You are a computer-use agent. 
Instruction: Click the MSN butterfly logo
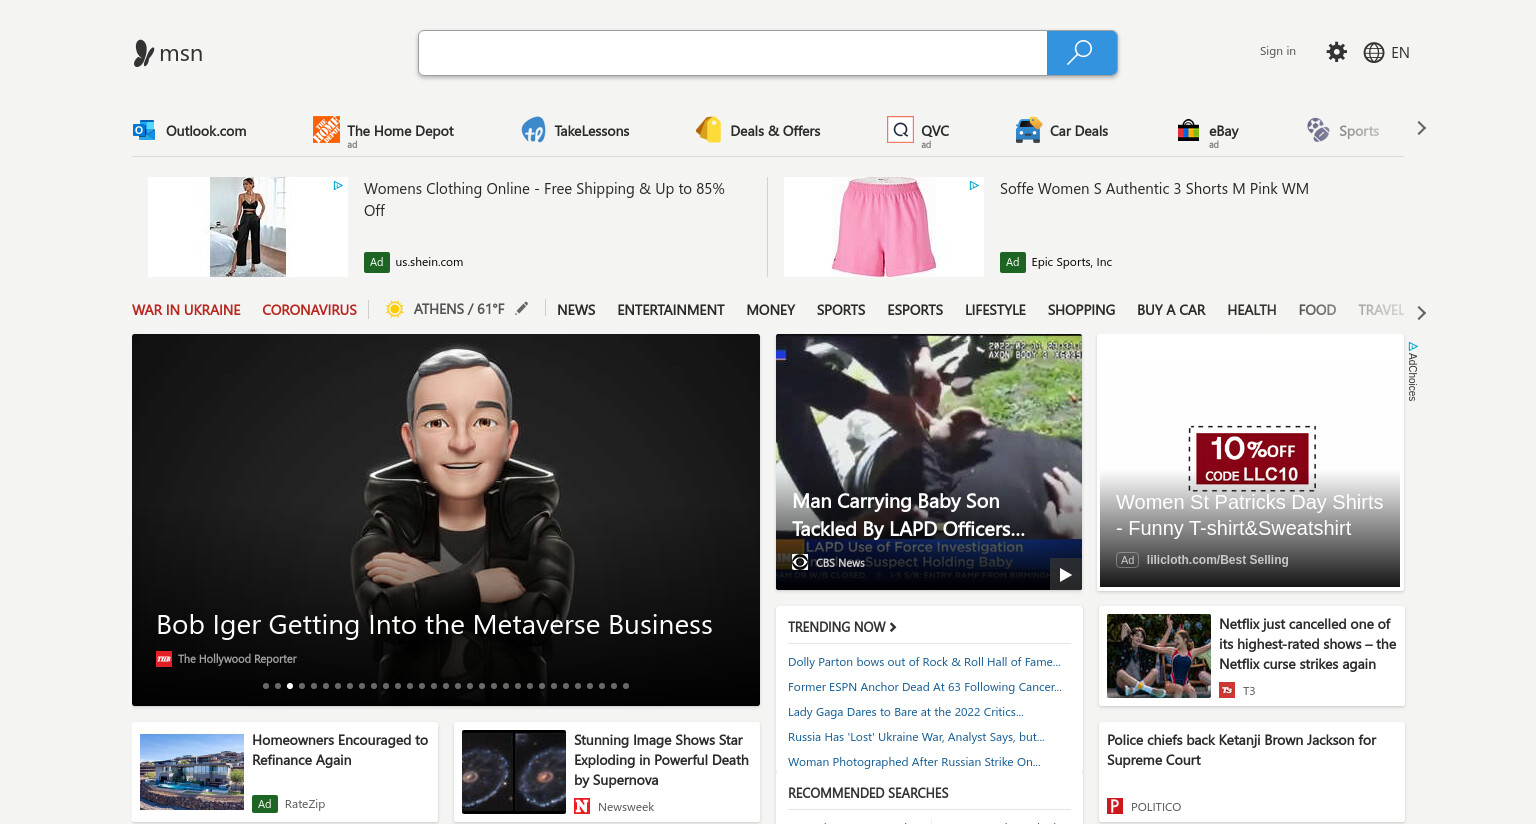(x=143, y=53)
